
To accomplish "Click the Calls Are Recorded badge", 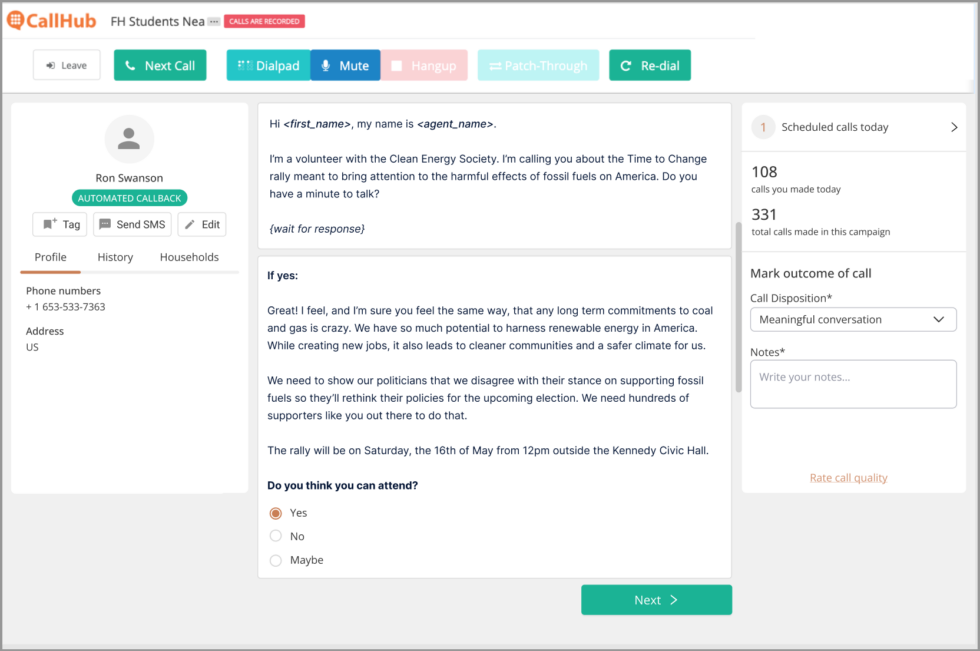I will [264, 21].
